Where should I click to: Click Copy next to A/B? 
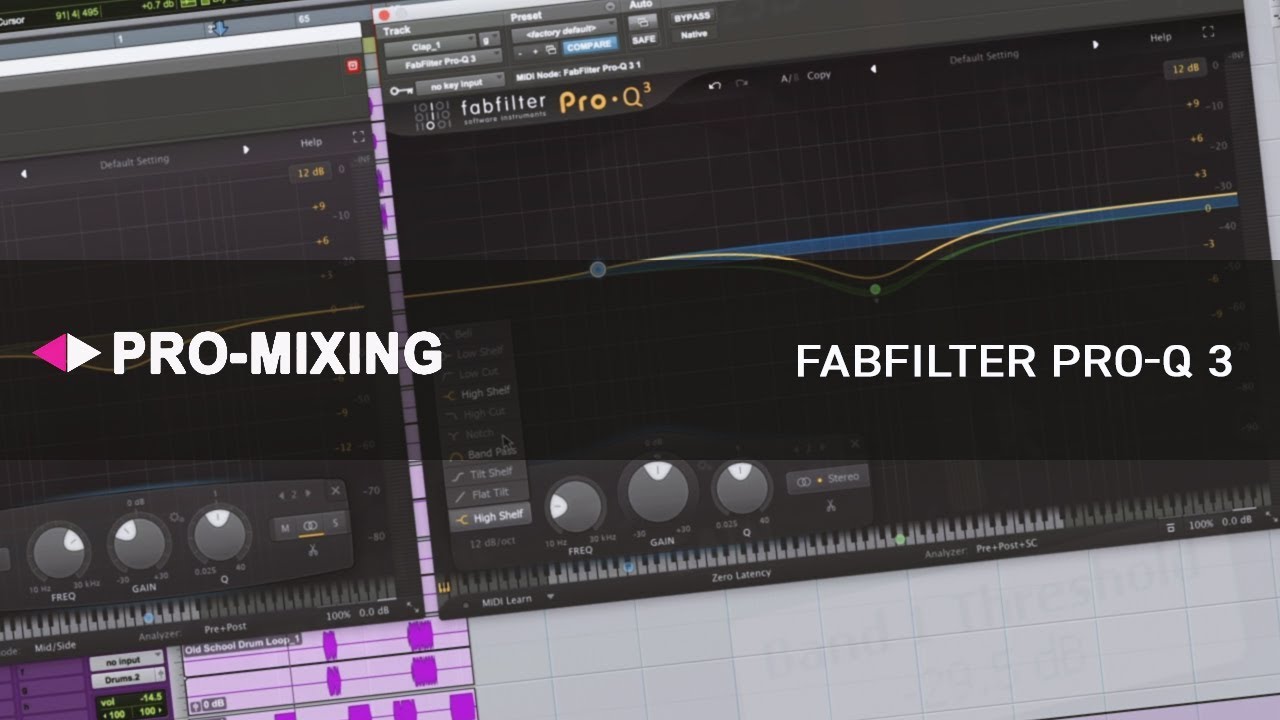click(x=819, y=75)
